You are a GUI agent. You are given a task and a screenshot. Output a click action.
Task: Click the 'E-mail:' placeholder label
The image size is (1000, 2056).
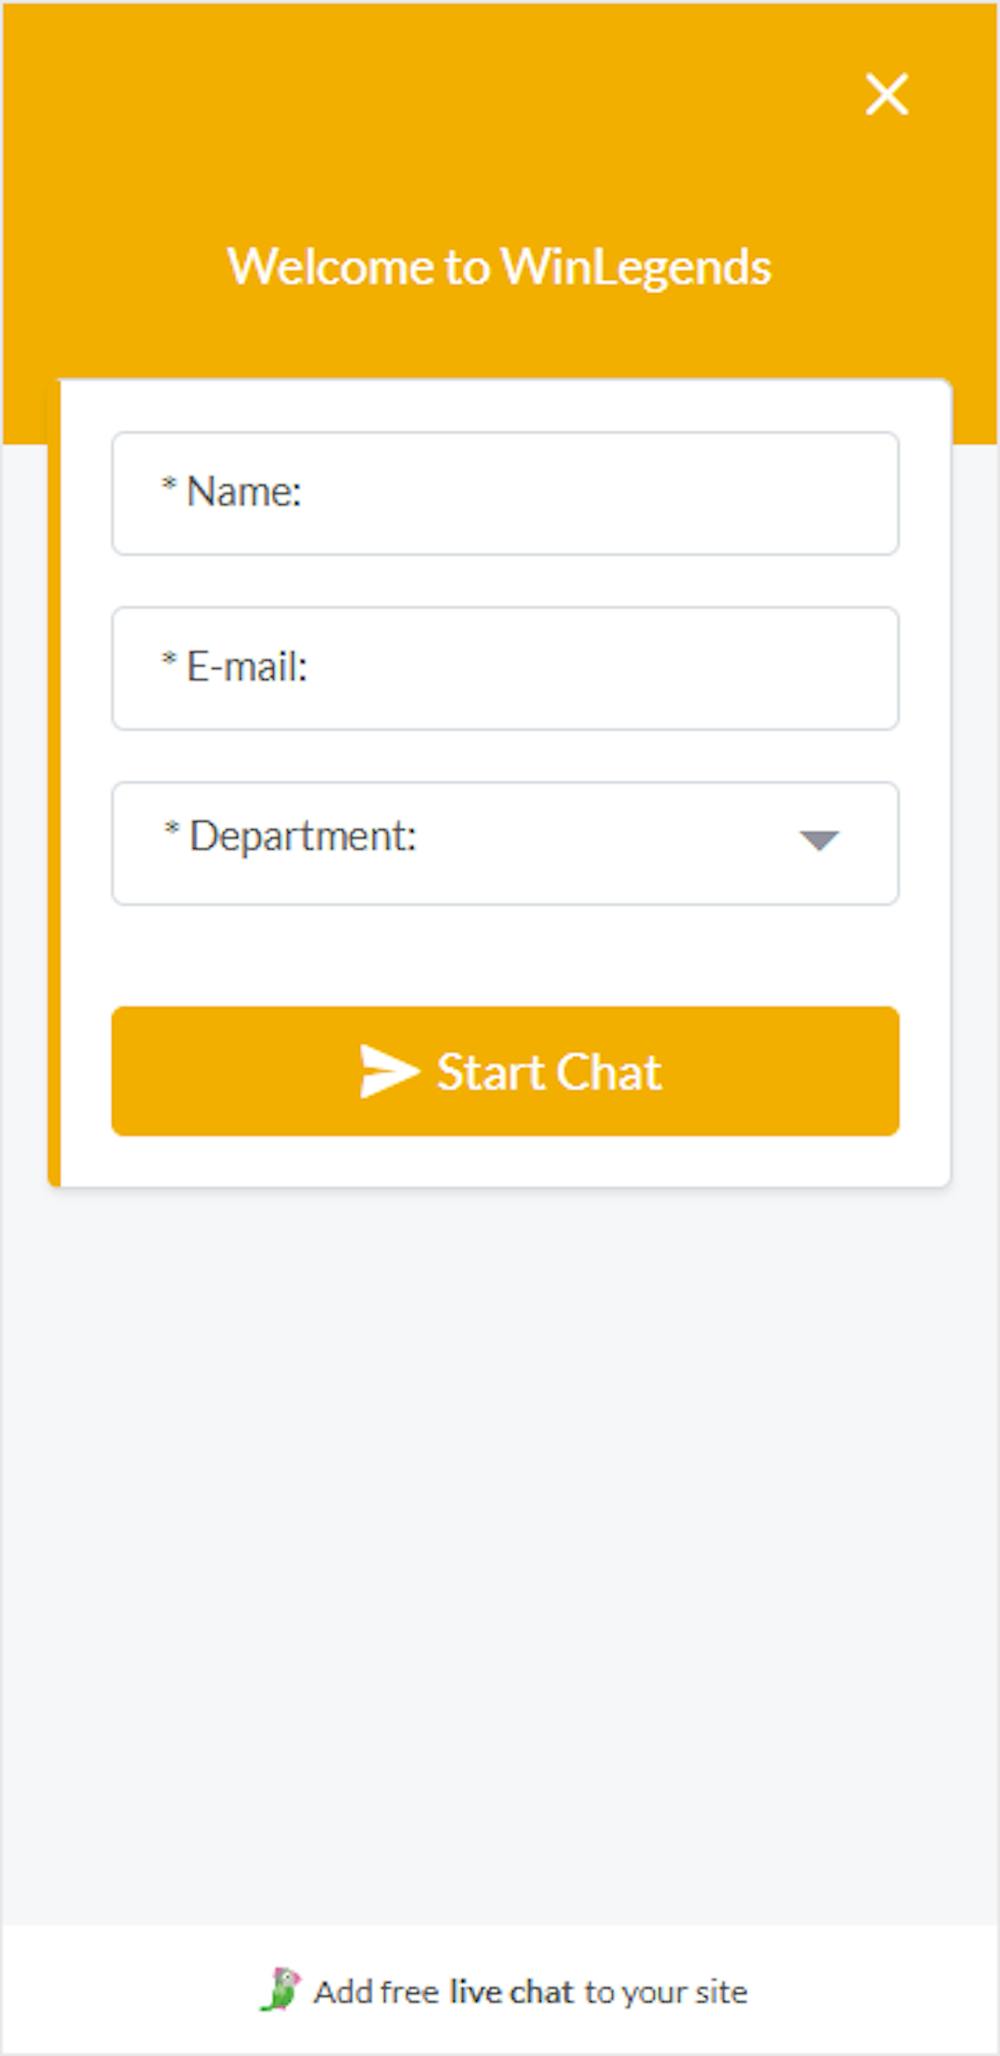247,667
